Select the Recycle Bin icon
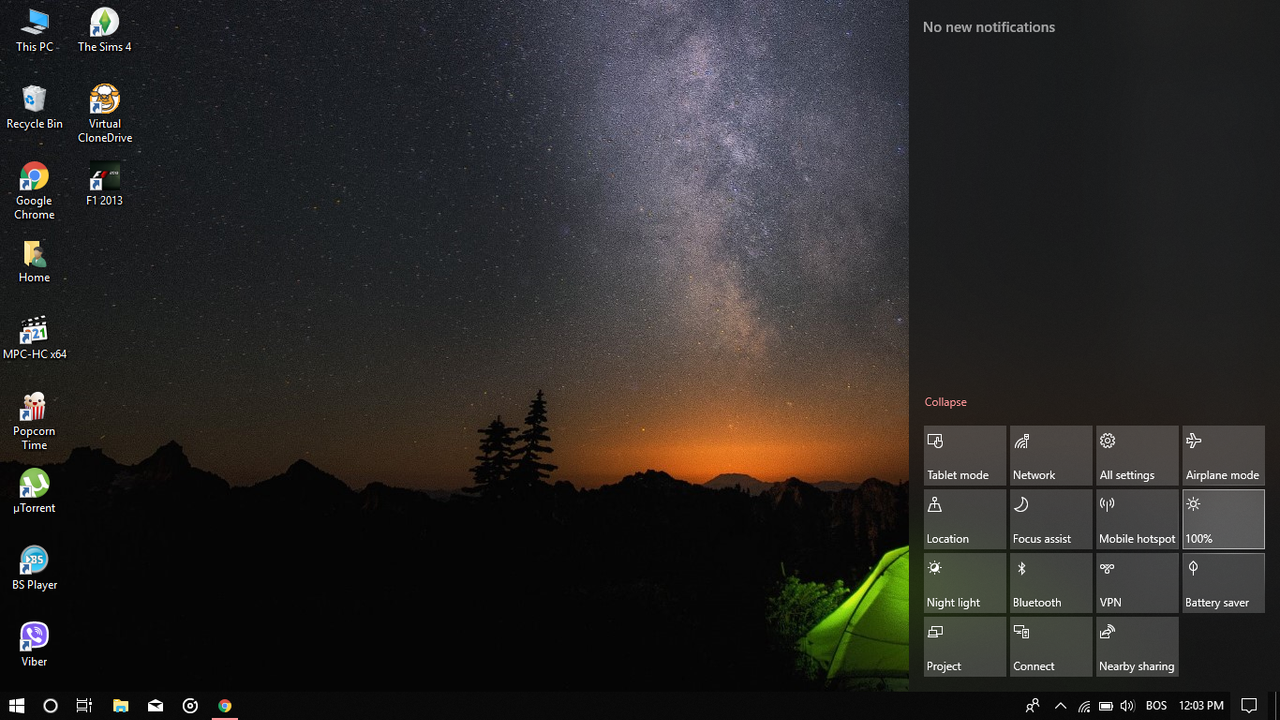Viewport: 1280px width, 720px height. (x=34, y=107)
